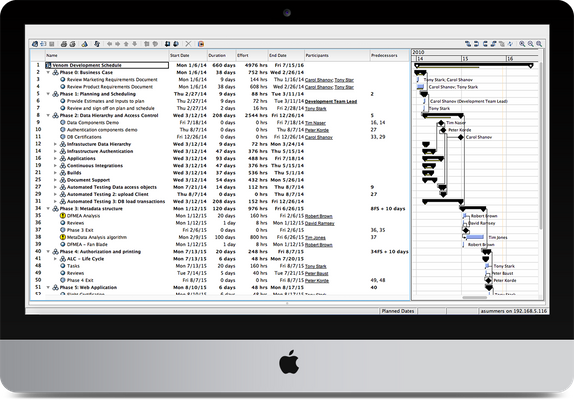Click the outdent left arrow icon
Screen dimensions: 574x400
(x=109, y=44)
